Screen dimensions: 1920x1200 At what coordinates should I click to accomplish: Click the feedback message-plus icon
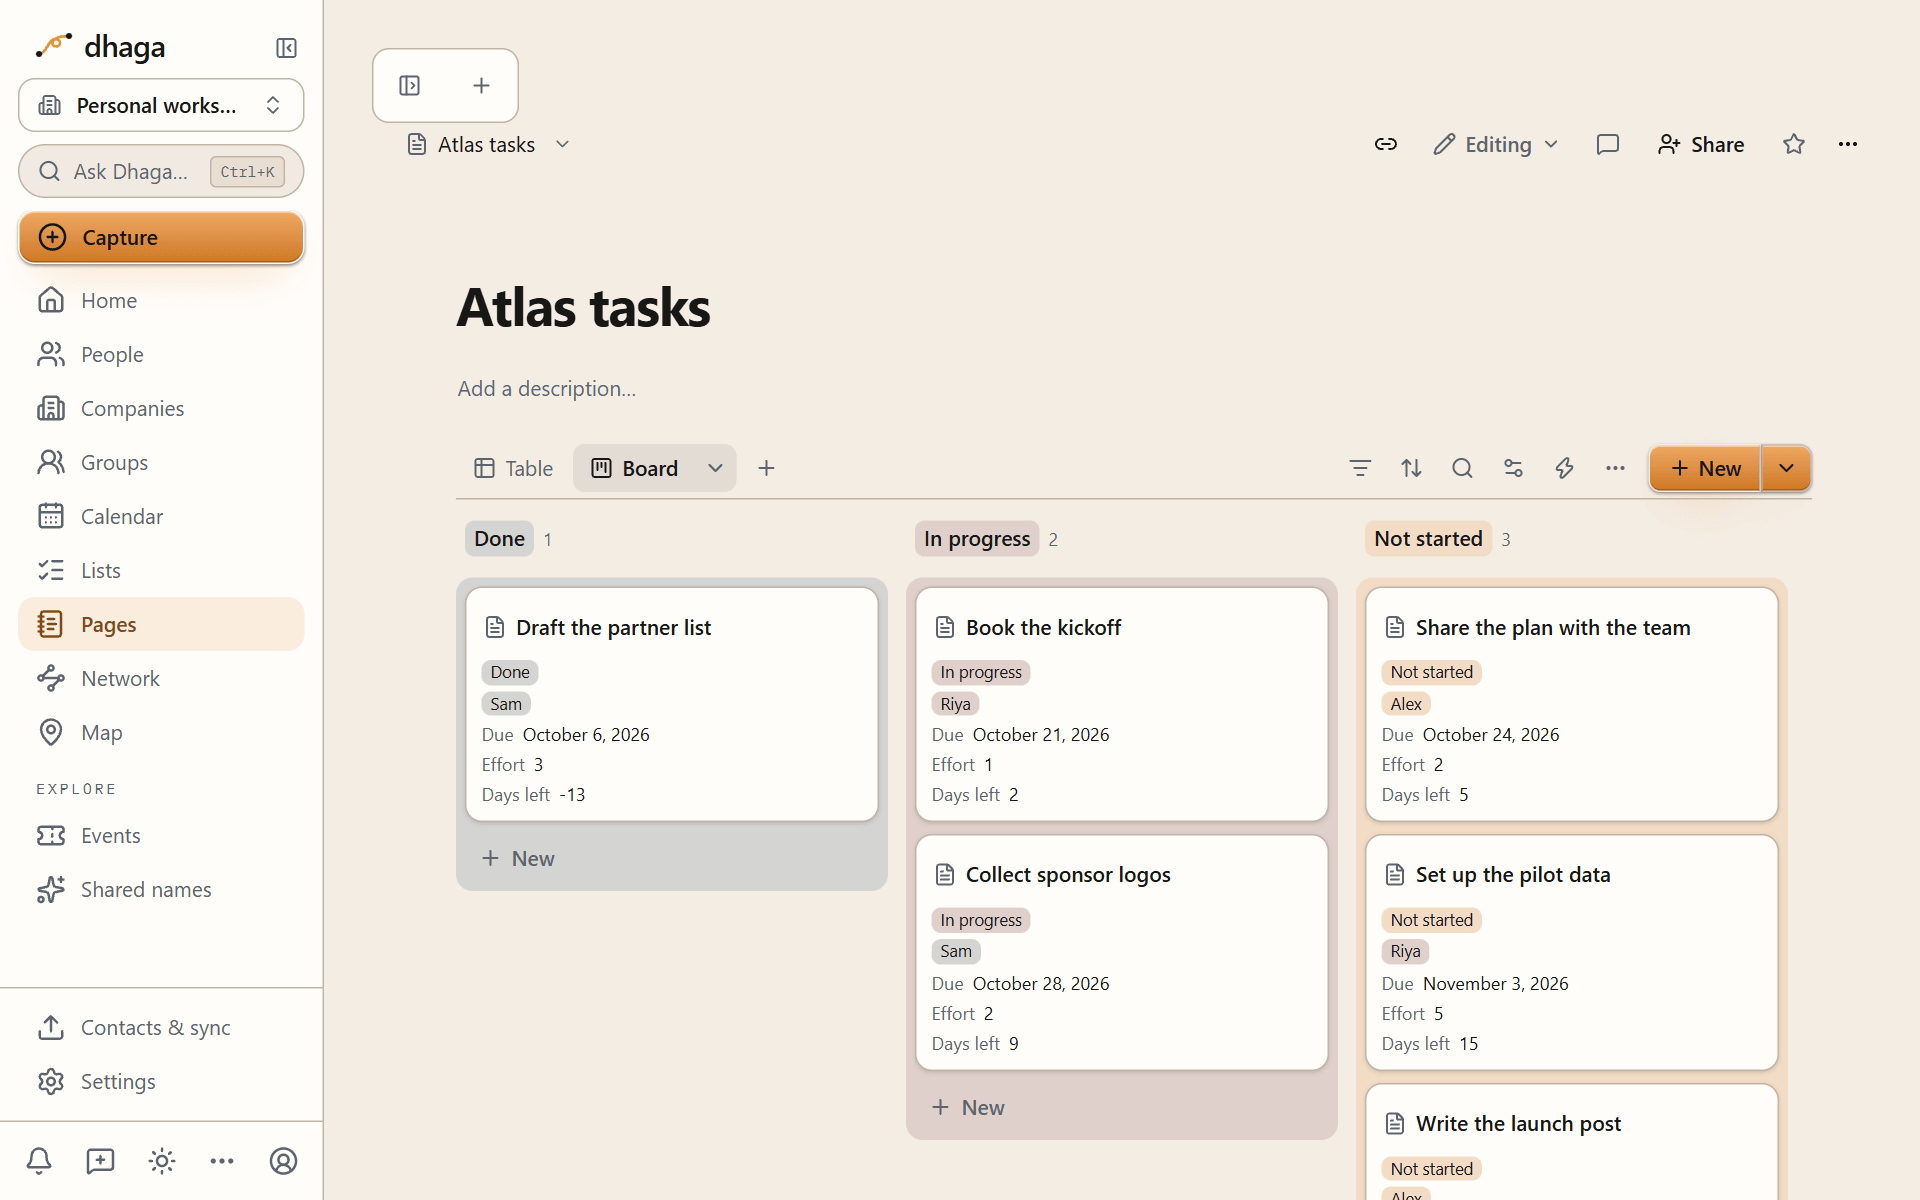coord(100,1161)
